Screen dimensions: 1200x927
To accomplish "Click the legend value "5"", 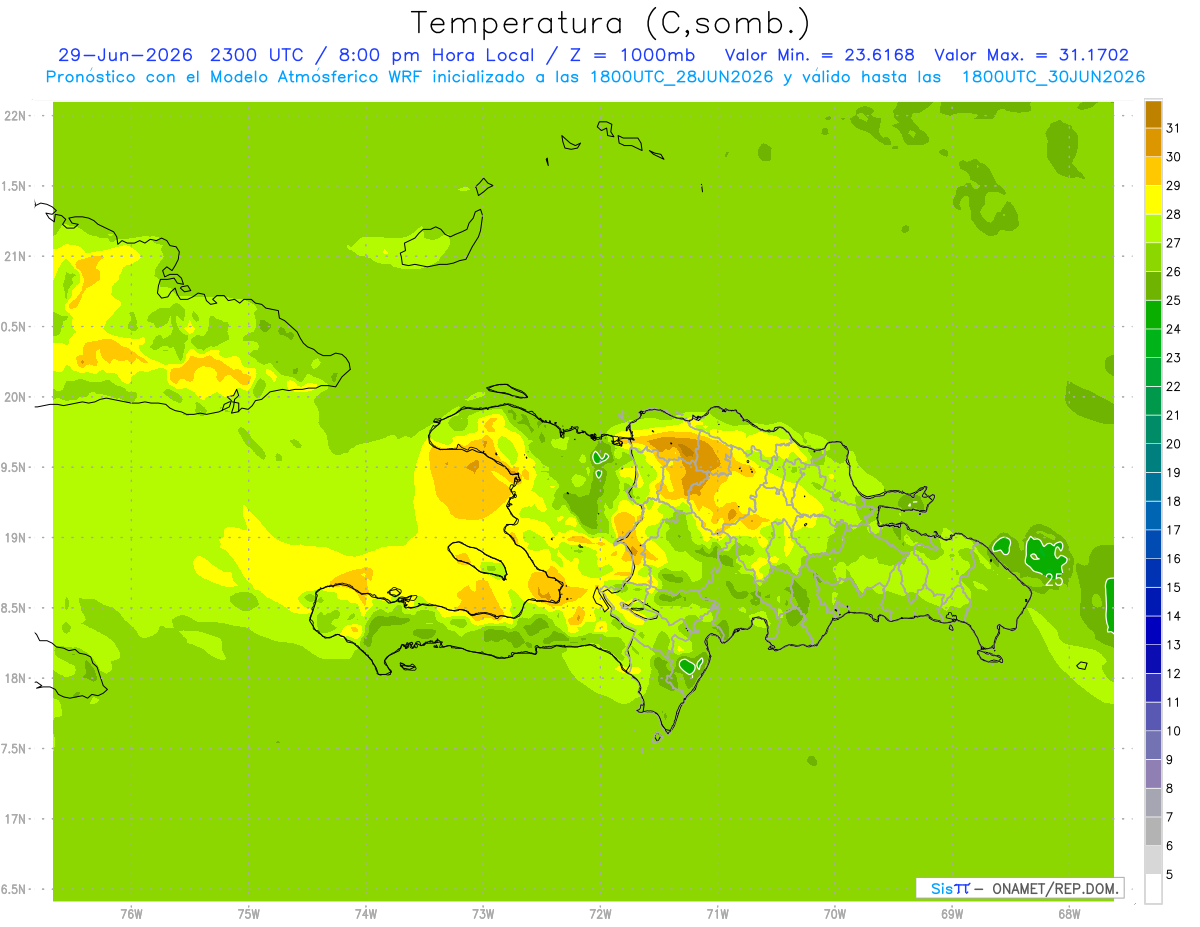I will point(1170,875).
